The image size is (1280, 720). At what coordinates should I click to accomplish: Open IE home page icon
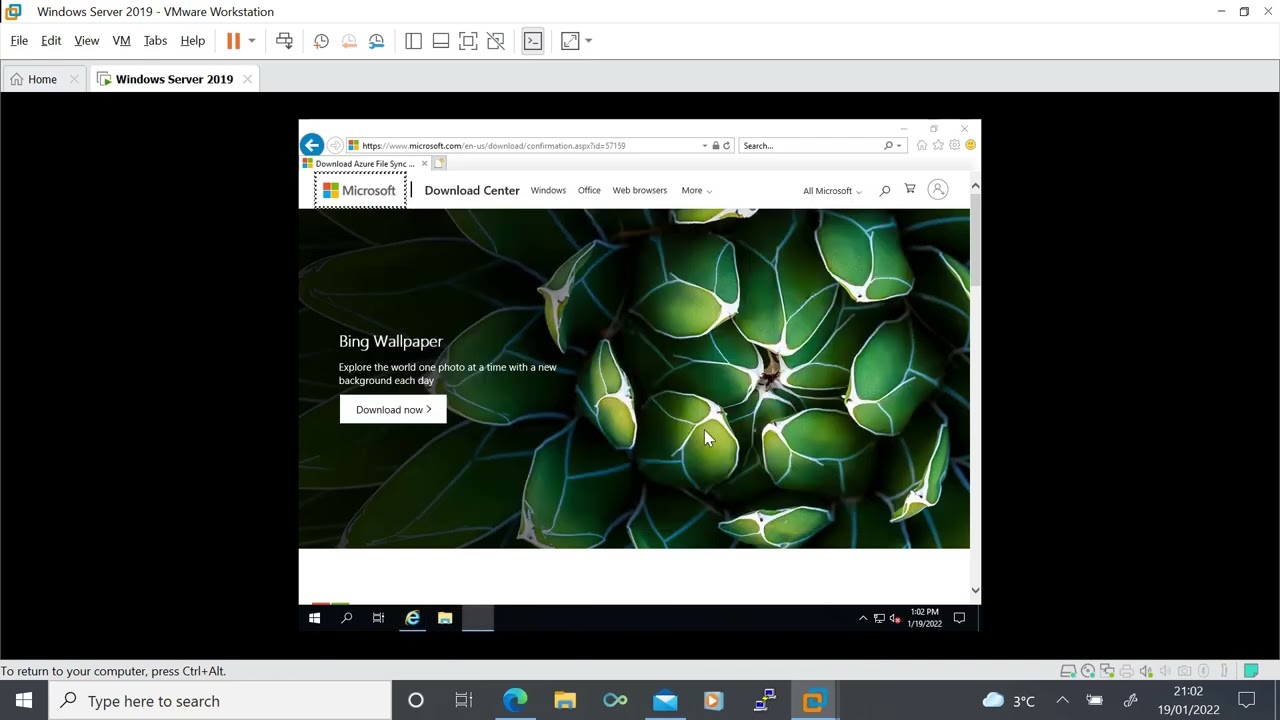(x=922, y=146)
